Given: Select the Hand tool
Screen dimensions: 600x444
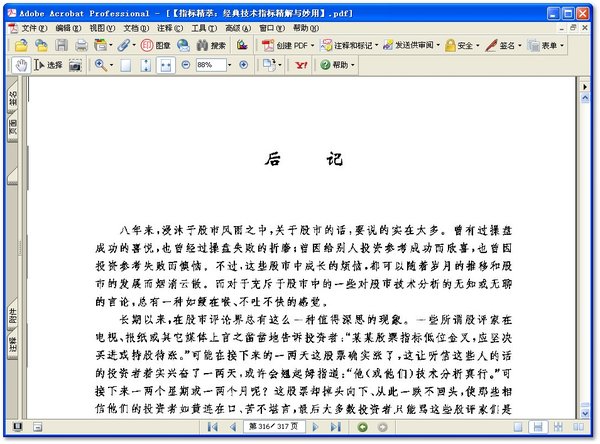Looking at the screenshot, I should (x=21, y=65).
